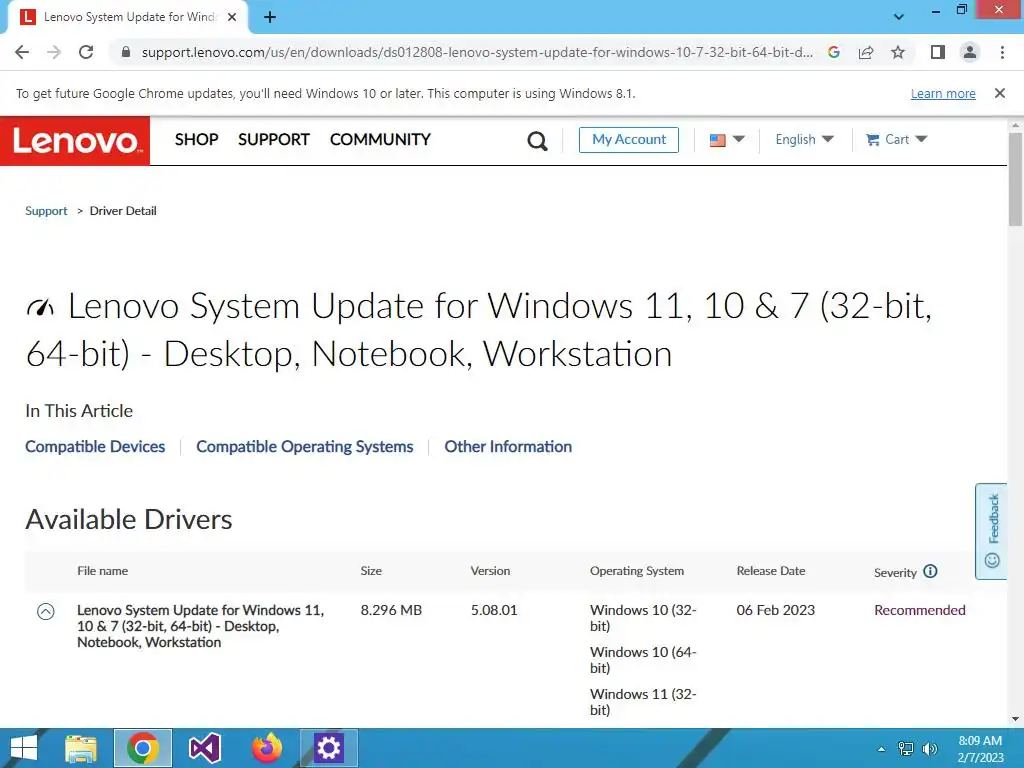
Task: Open the COMMUNITY menu
Action: (x=380, y=140)
